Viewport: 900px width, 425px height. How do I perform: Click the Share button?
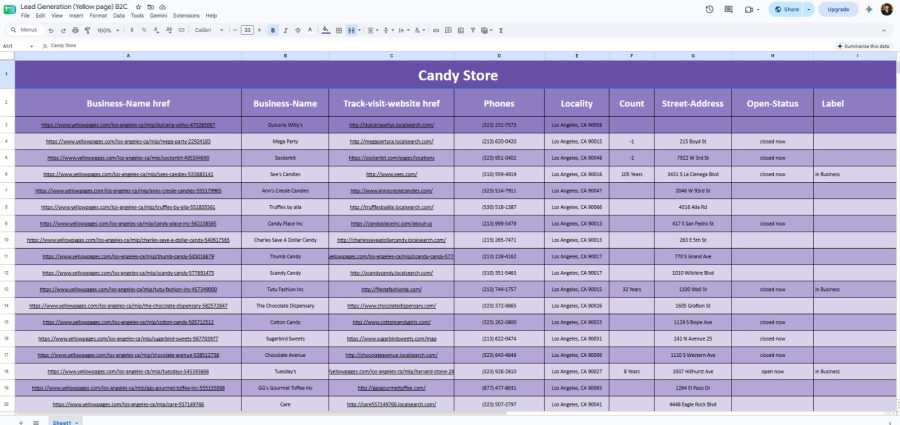coord(788,9)
